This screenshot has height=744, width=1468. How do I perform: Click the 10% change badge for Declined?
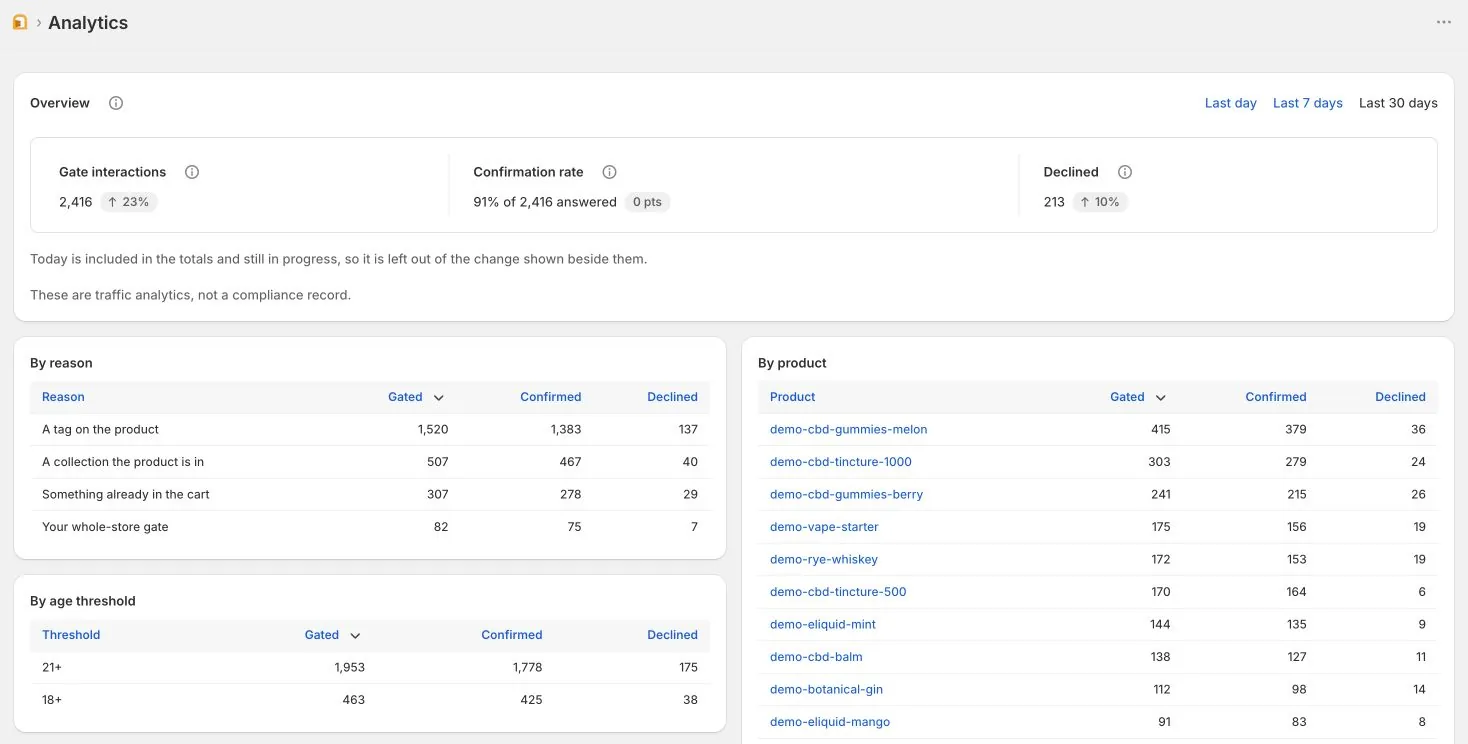pyautogui.click(x=1100, y=202)
